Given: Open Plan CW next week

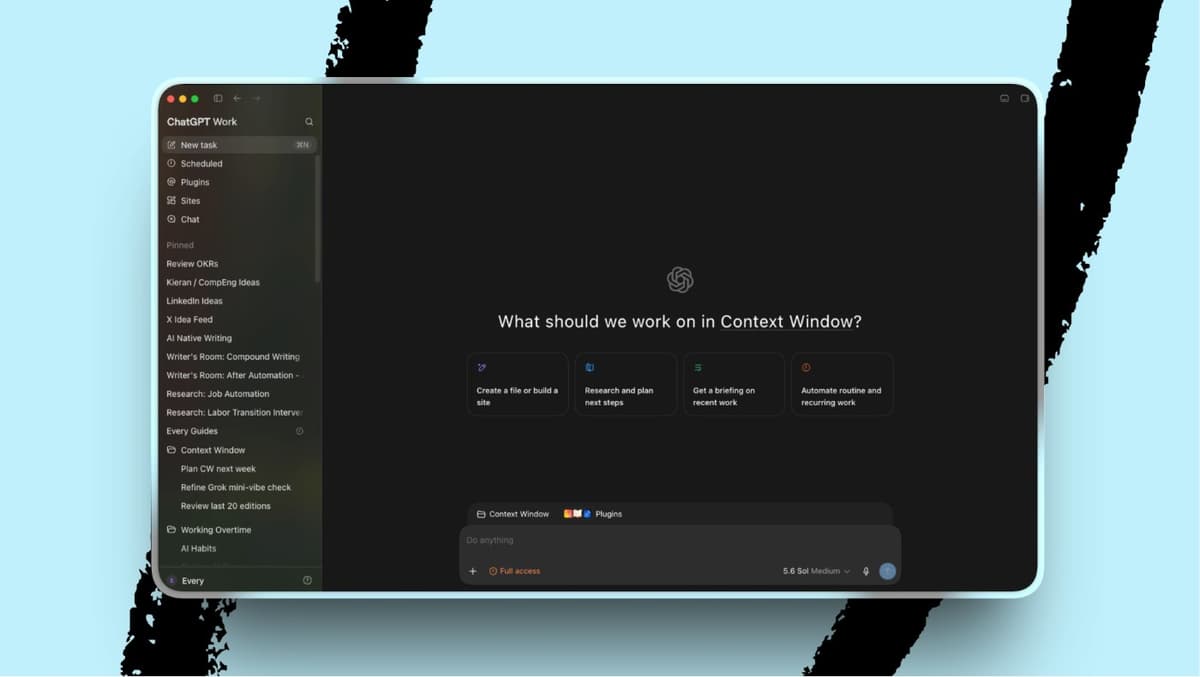Looking at the screenshot, I should 218,468.
